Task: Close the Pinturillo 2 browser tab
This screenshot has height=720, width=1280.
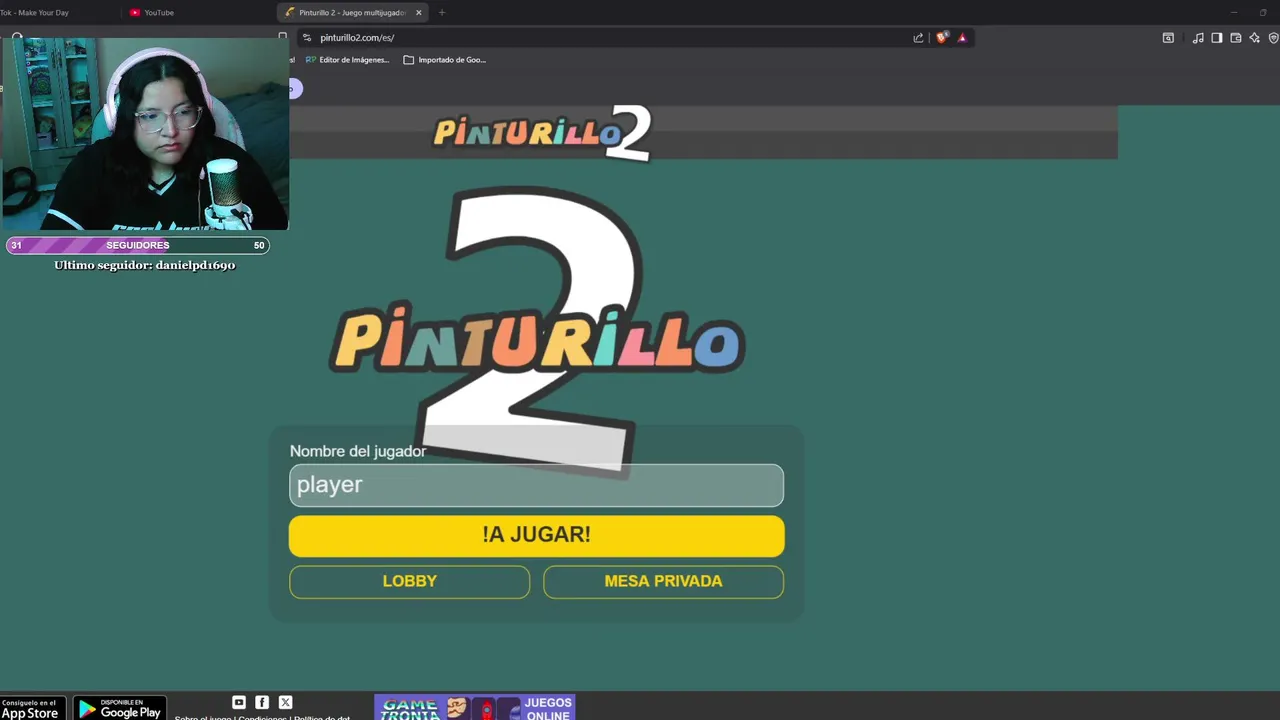Action: coord(419,13)
